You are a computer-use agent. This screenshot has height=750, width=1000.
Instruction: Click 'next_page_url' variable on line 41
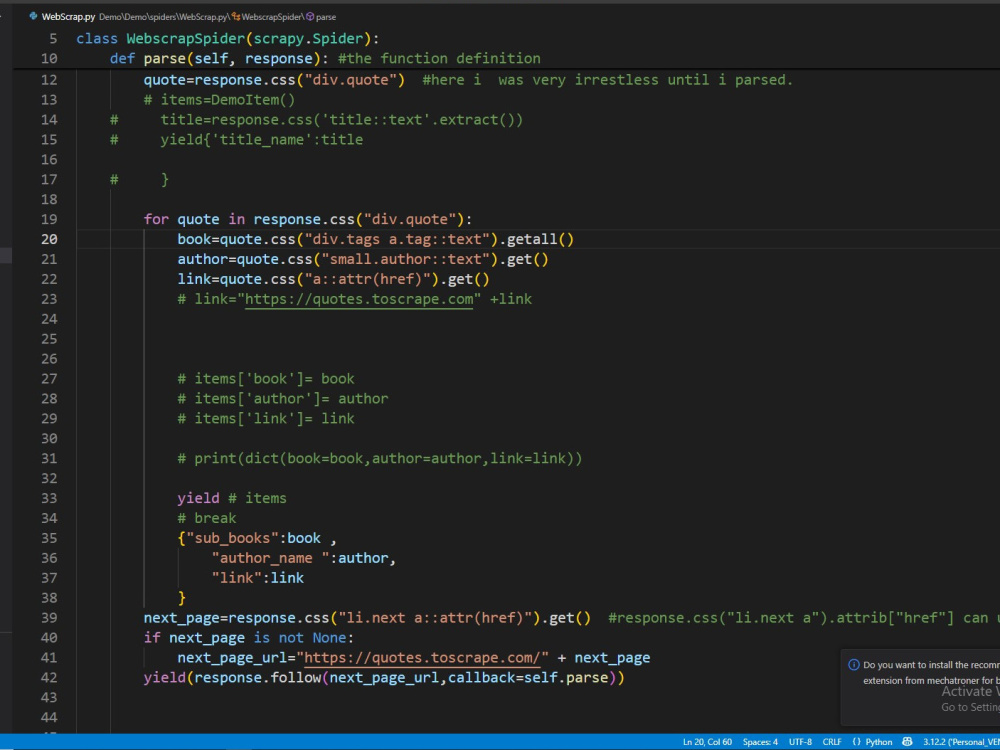pyautogui.click(x=232, y=658)
